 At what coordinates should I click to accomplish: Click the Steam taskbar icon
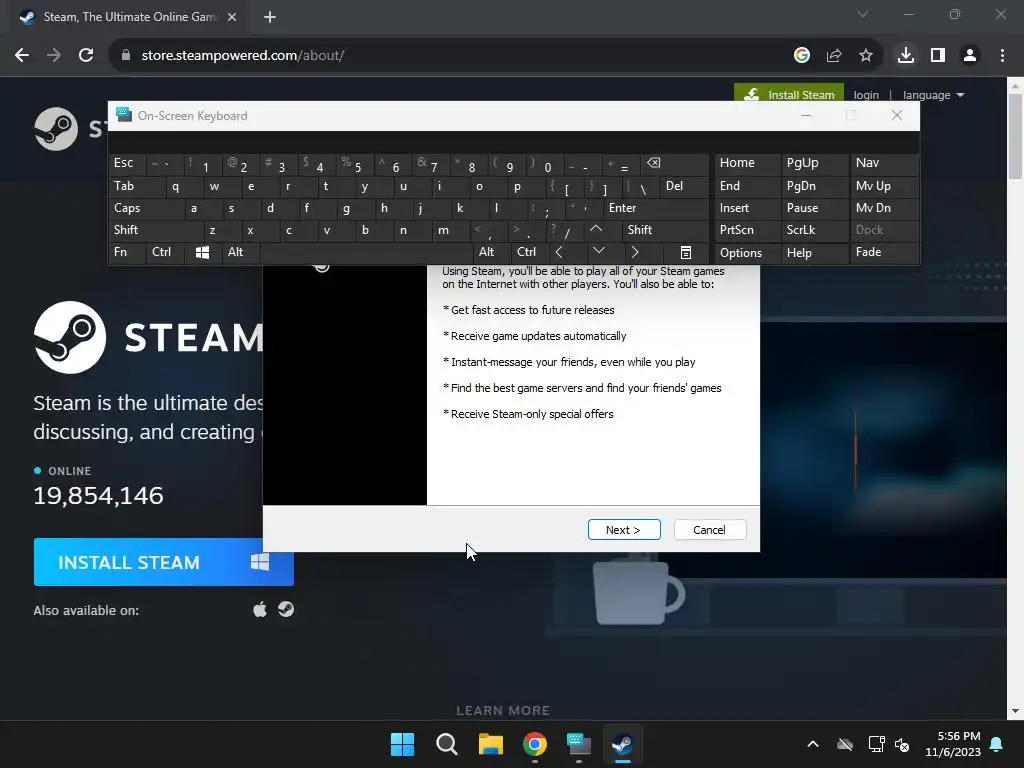(x=622, y=744)
